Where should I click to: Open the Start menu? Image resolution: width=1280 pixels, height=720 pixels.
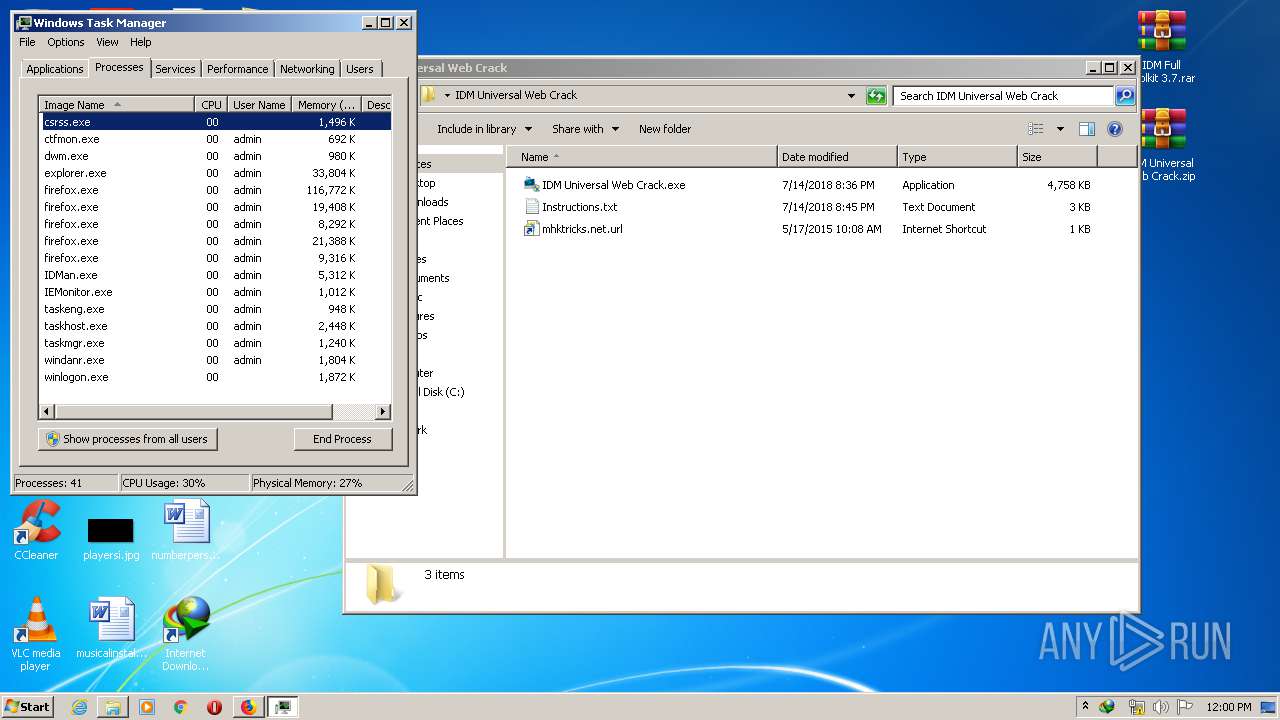(27, 707)
